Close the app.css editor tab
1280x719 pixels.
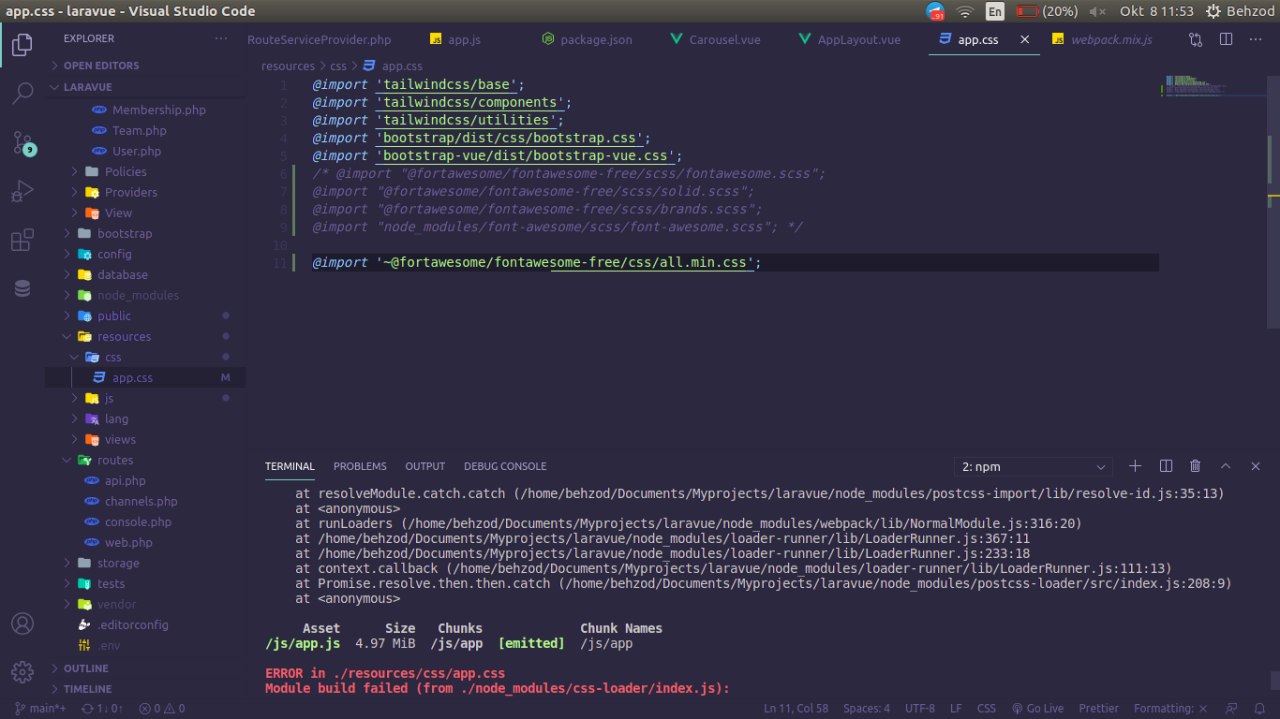1024,40
